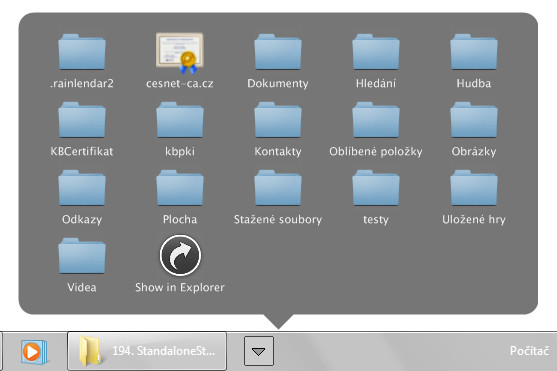Image resolution: width=557 pixels, height=371 pixels.
Task: Launch Windows Media Player from taskbar
Action: pos(33,351)
